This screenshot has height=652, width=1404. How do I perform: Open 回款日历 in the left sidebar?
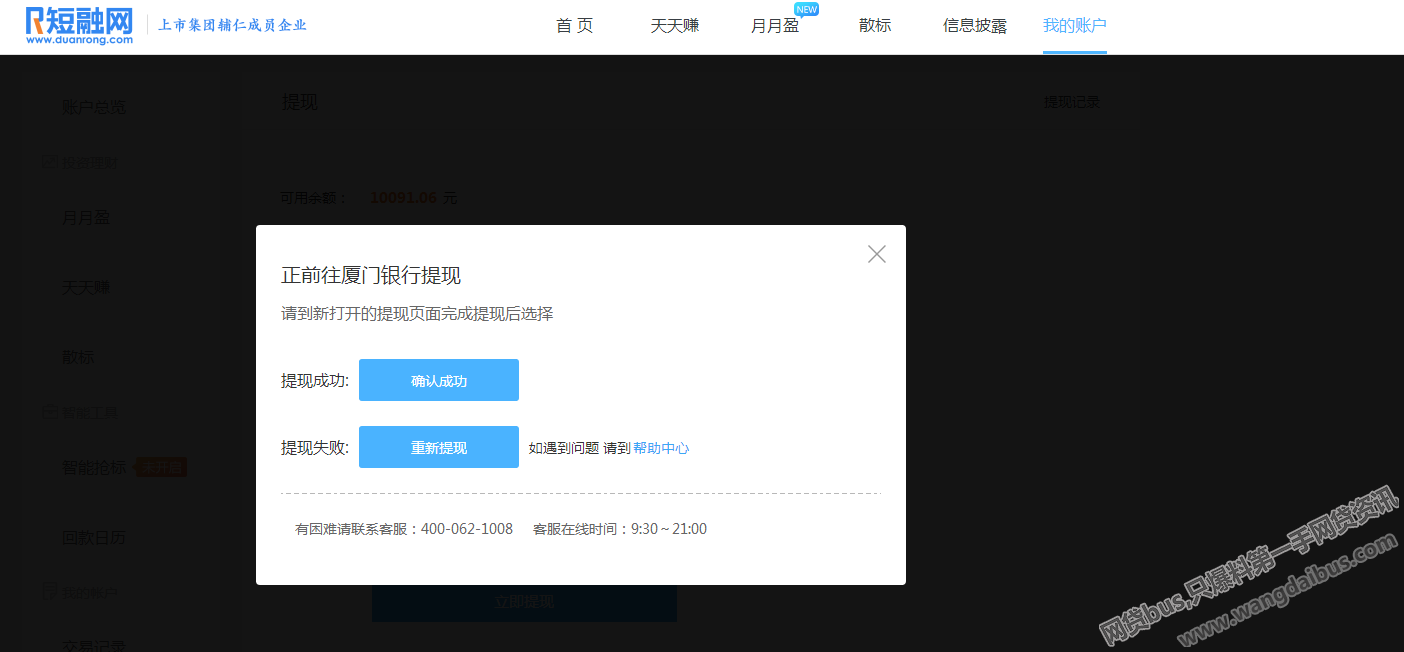point(94,537)
